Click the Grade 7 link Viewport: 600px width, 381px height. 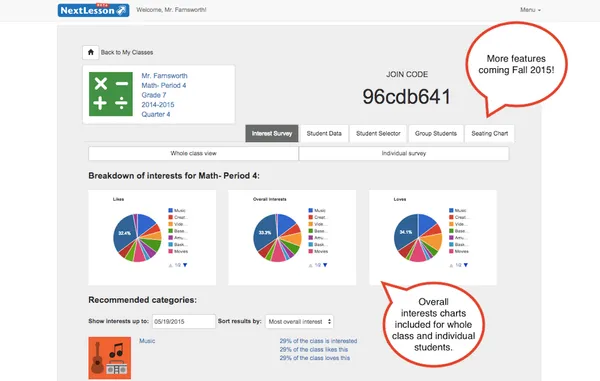coord(154,95)
